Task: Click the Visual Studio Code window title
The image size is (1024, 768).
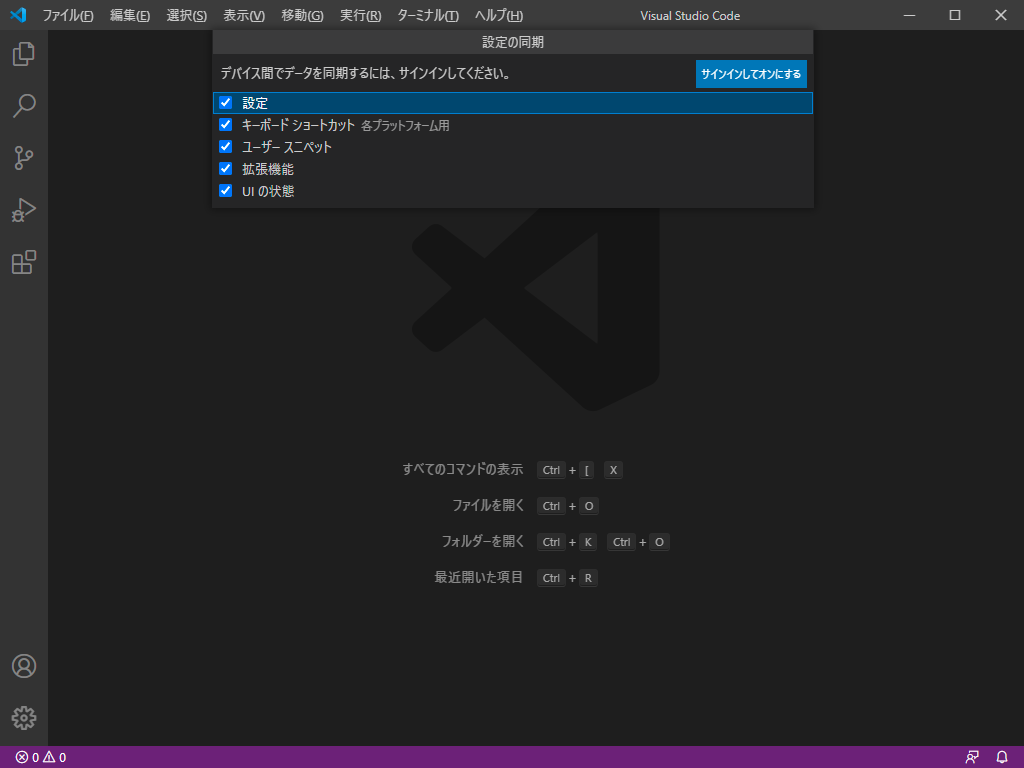Action: click(x=690, y=16)
